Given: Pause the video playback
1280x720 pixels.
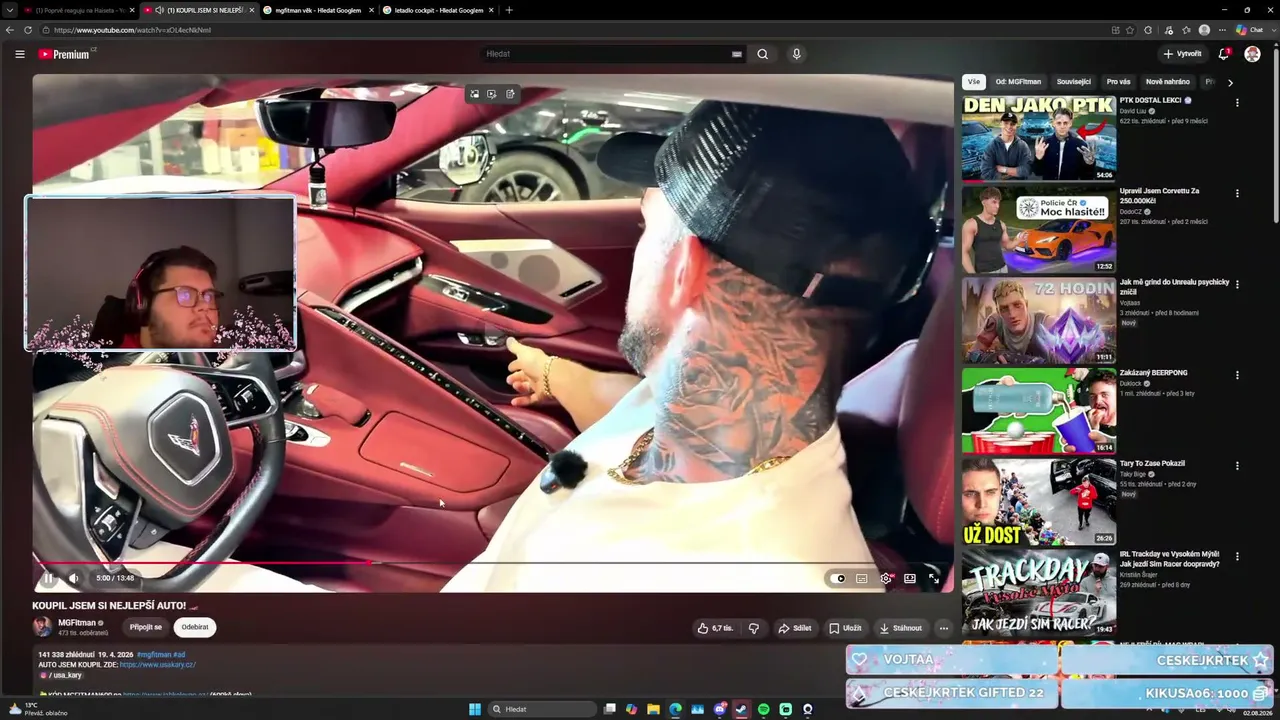Looking at the screenshot, I should (x=48, y=578).
